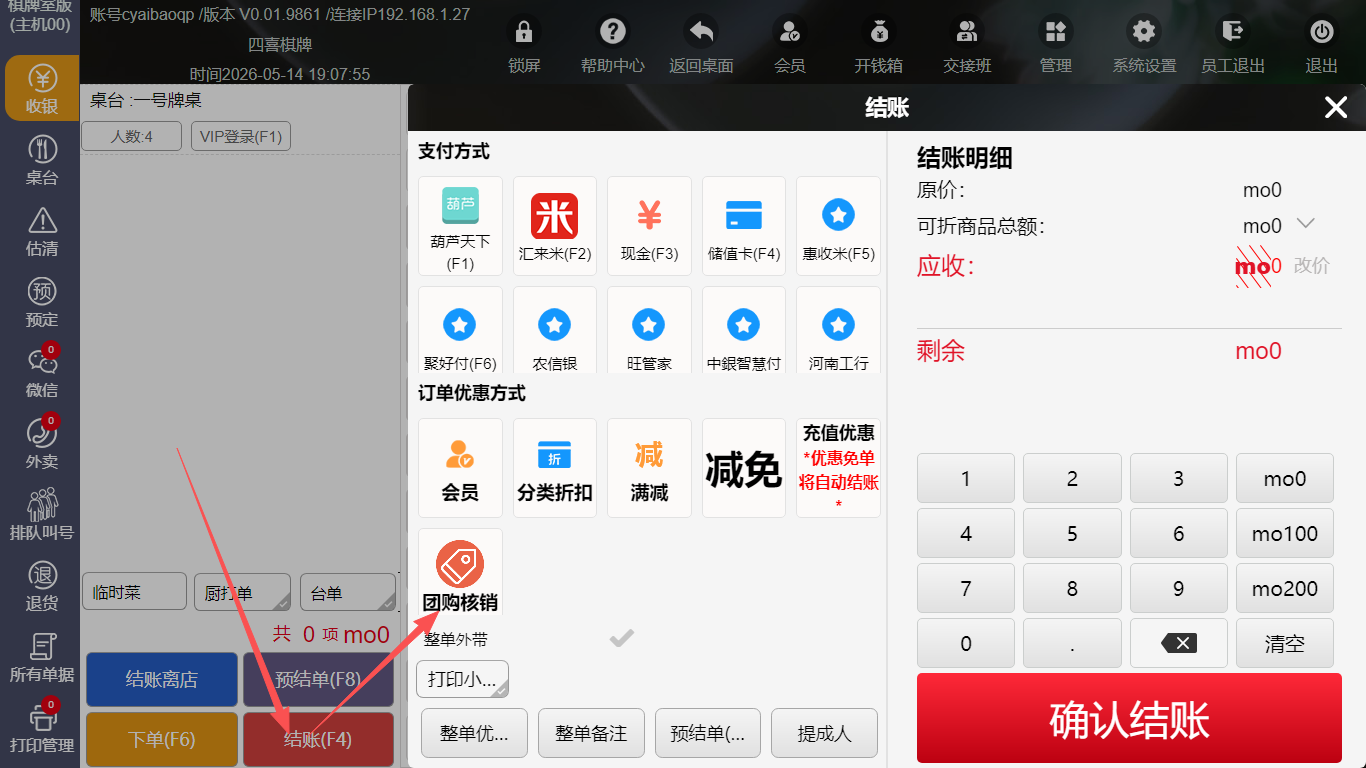Expand 可折商品总额 chevron
This screenshot has width=1366, height=768.
click(1305, 223)
